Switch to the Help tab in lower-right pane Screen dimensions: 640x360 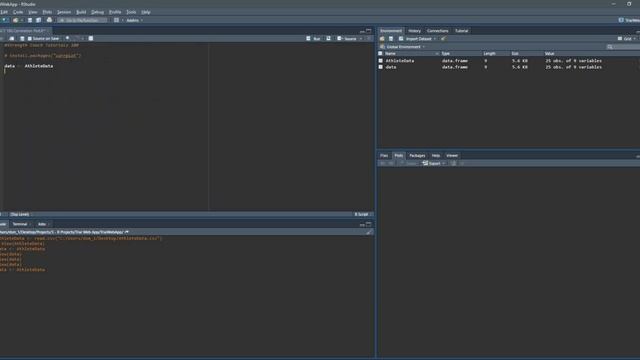tap(436, 156)
